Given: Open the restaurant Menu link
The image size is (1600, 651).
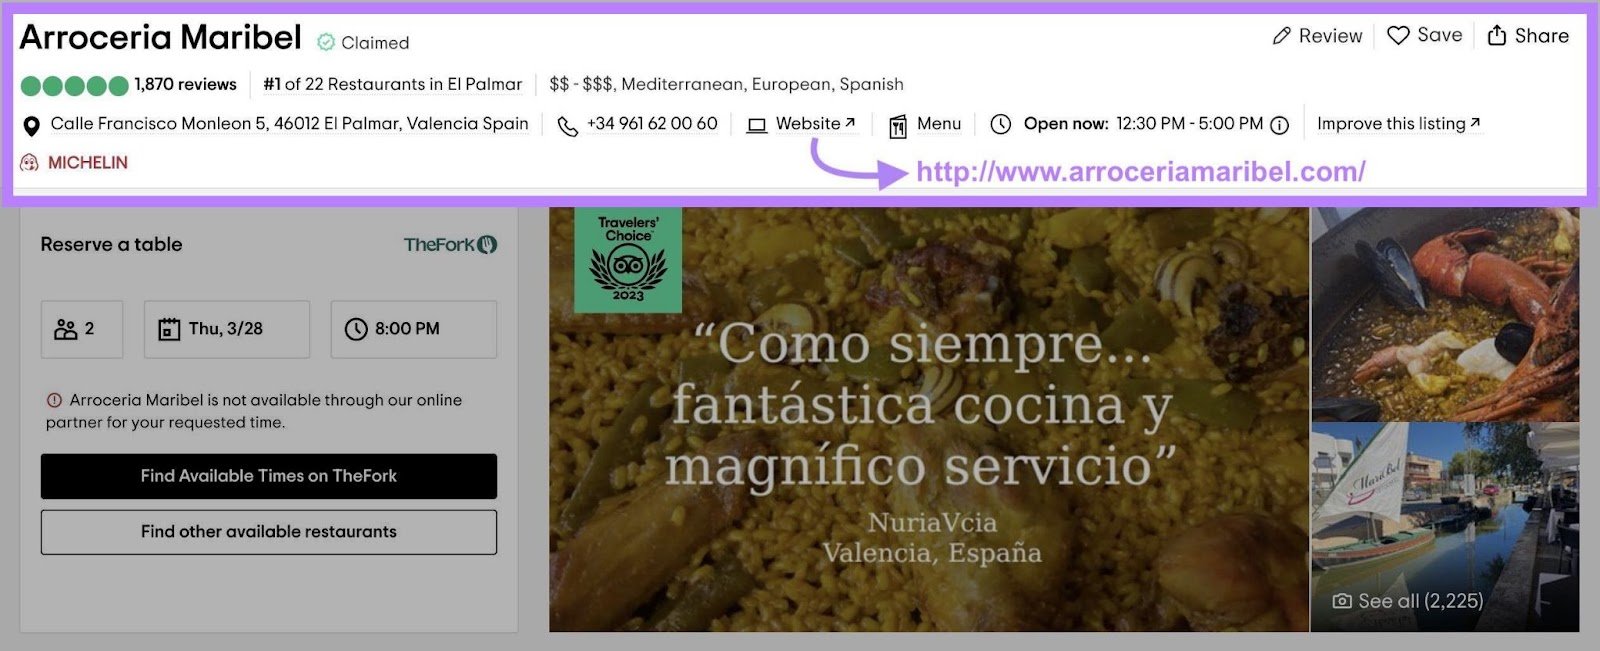Looking at the screenshot, I should pyautogui.click(x=939, y=124).
